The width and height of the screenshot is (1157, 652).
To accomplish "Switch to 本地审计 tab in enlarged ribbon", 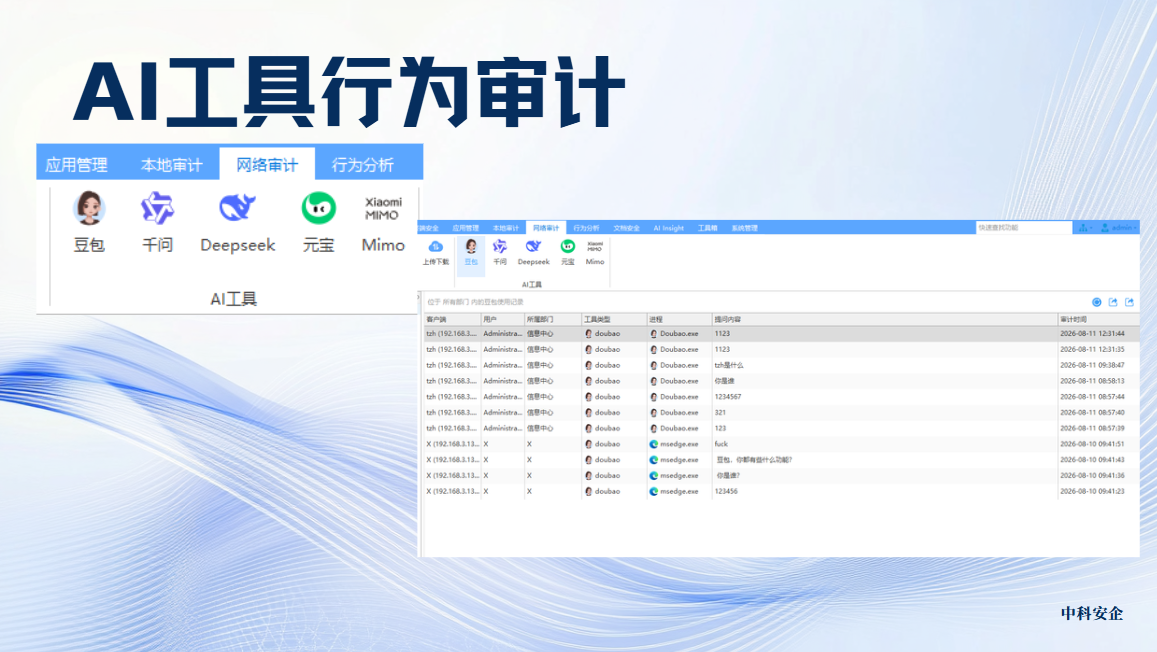I will tap(171, 165).
